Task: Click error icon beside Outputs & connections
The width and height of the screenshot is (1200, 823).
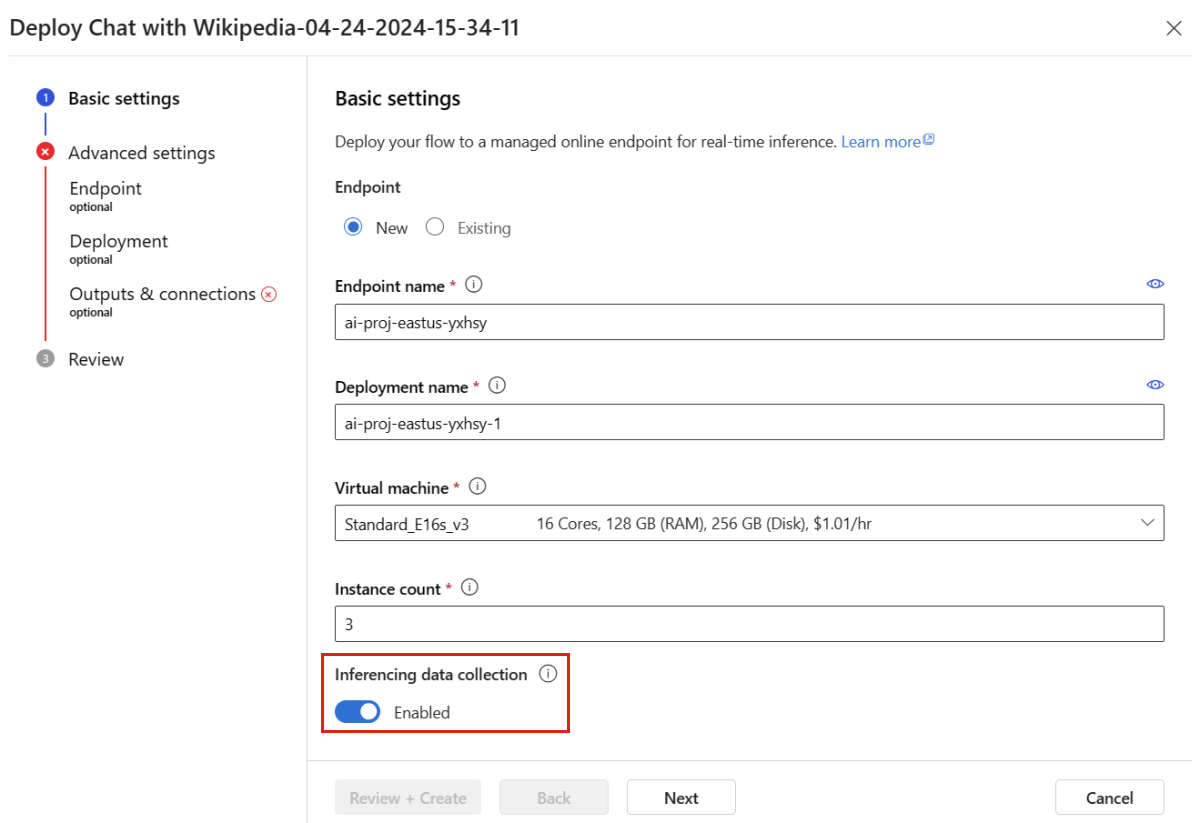Action: click(x=268, y=294)
